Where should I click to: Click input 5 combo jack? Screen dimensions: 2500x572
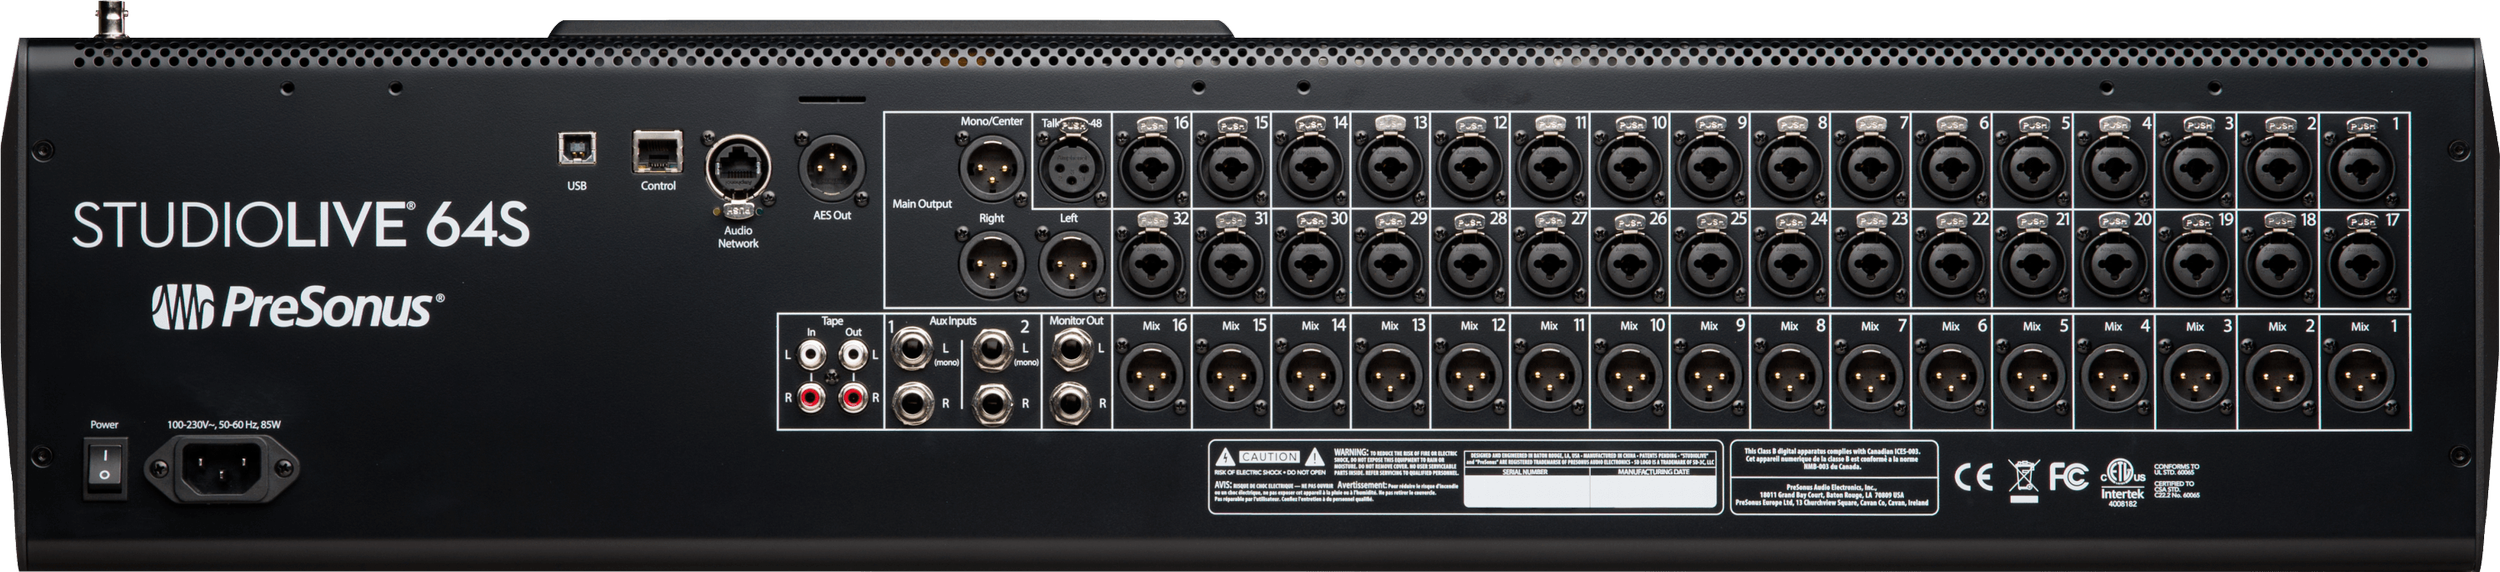pyautogui.click(x=2033, y=169)
